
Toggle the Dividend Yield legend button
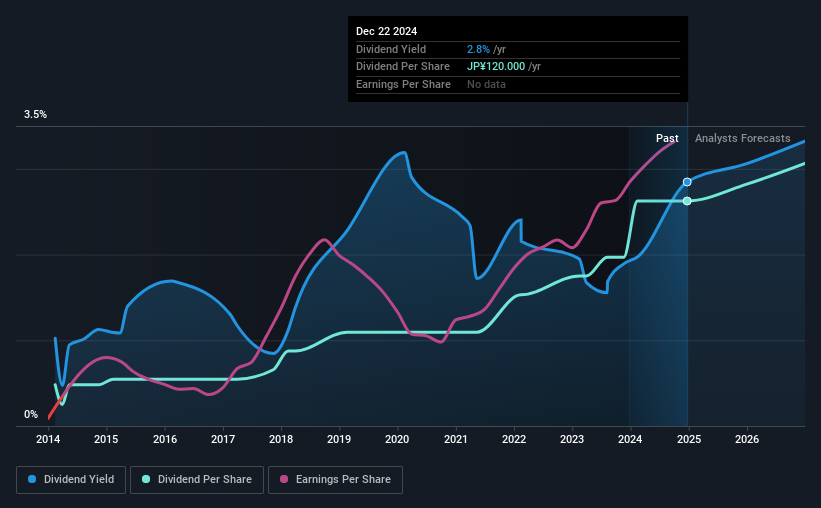[71, 480]
